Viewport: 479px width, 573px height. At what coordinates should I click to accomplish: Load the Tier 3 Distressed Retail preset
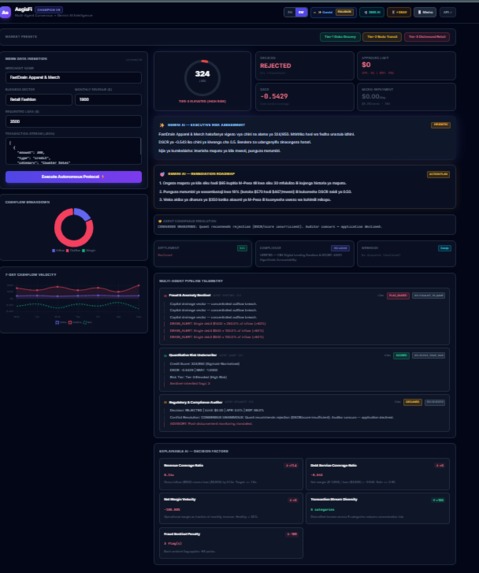(427, 37)
